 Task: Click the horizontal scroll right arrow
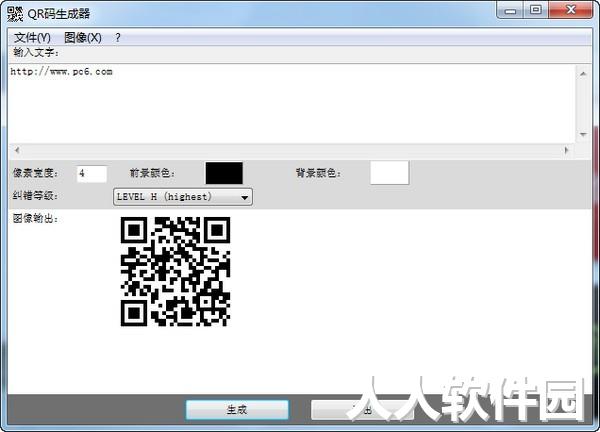click(567, 150)
